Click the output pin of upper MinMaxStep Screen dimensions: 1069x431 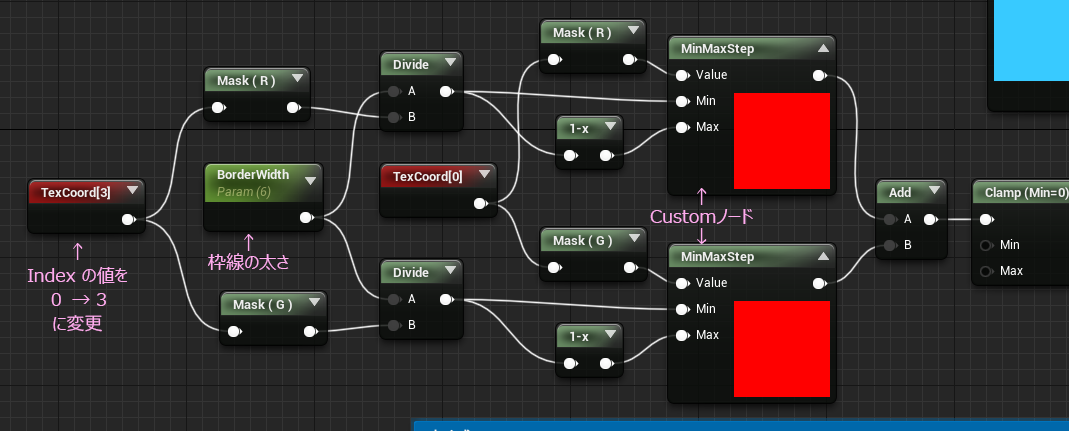(819, 75)
